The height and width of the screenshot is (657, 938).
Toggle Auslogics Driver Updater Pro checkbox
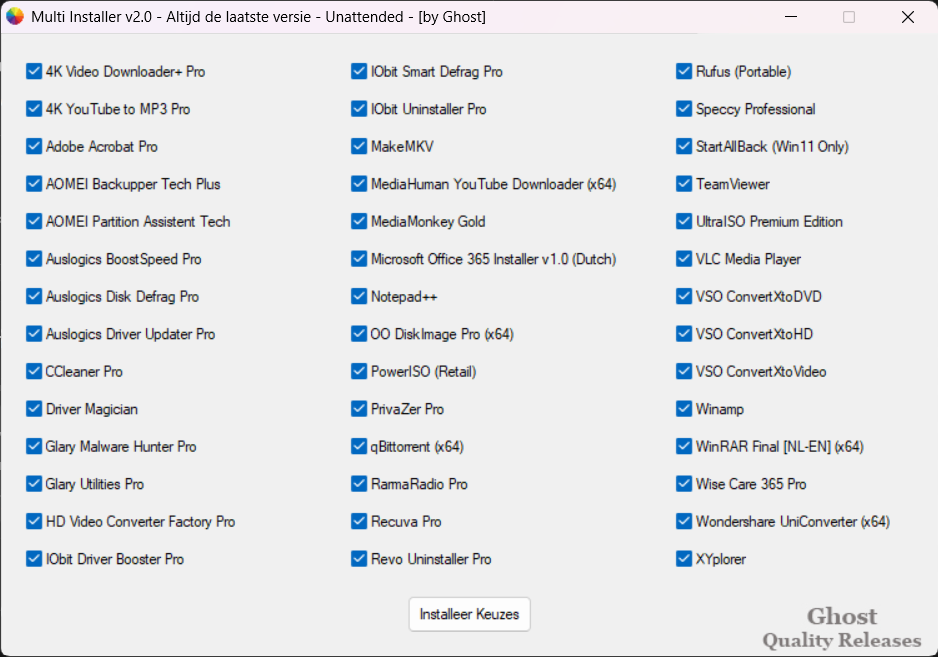34,334
